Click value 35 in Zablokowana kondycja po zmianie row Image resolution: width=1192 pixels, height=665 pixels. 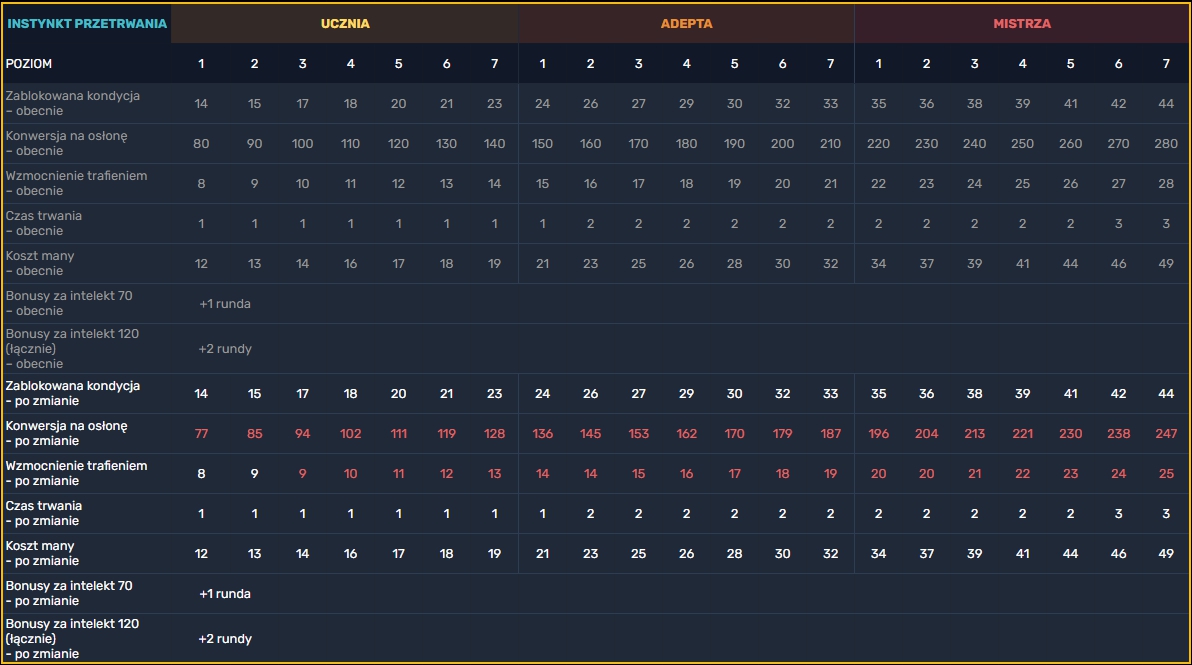[x=878, y=394]
